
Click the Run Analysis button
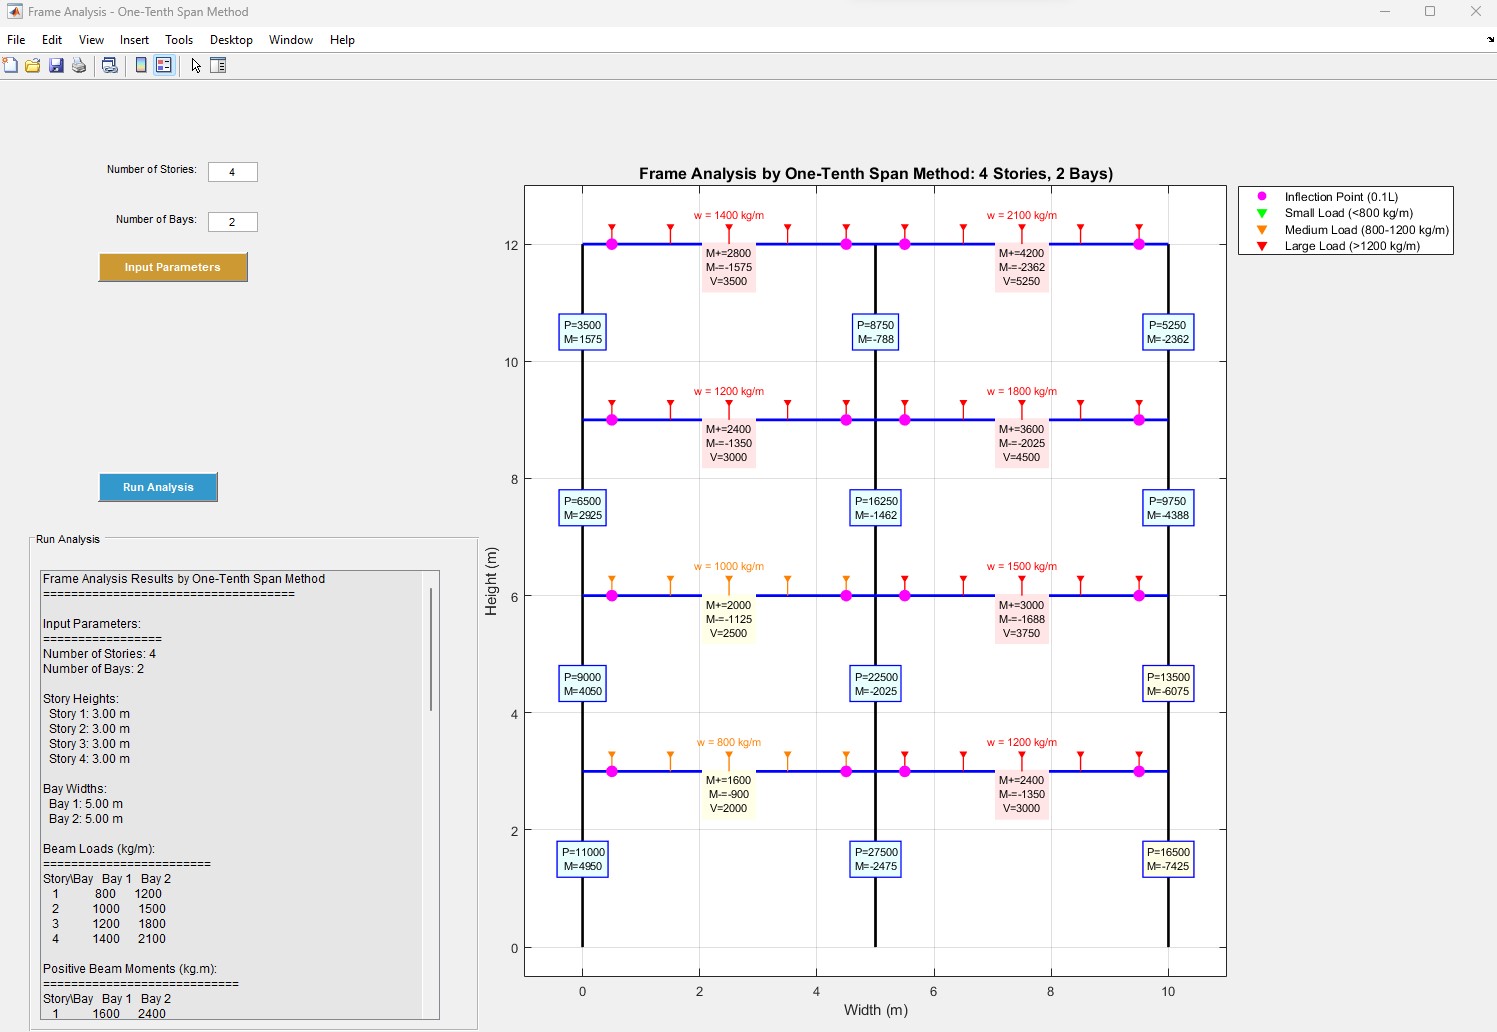click(158, 487)
